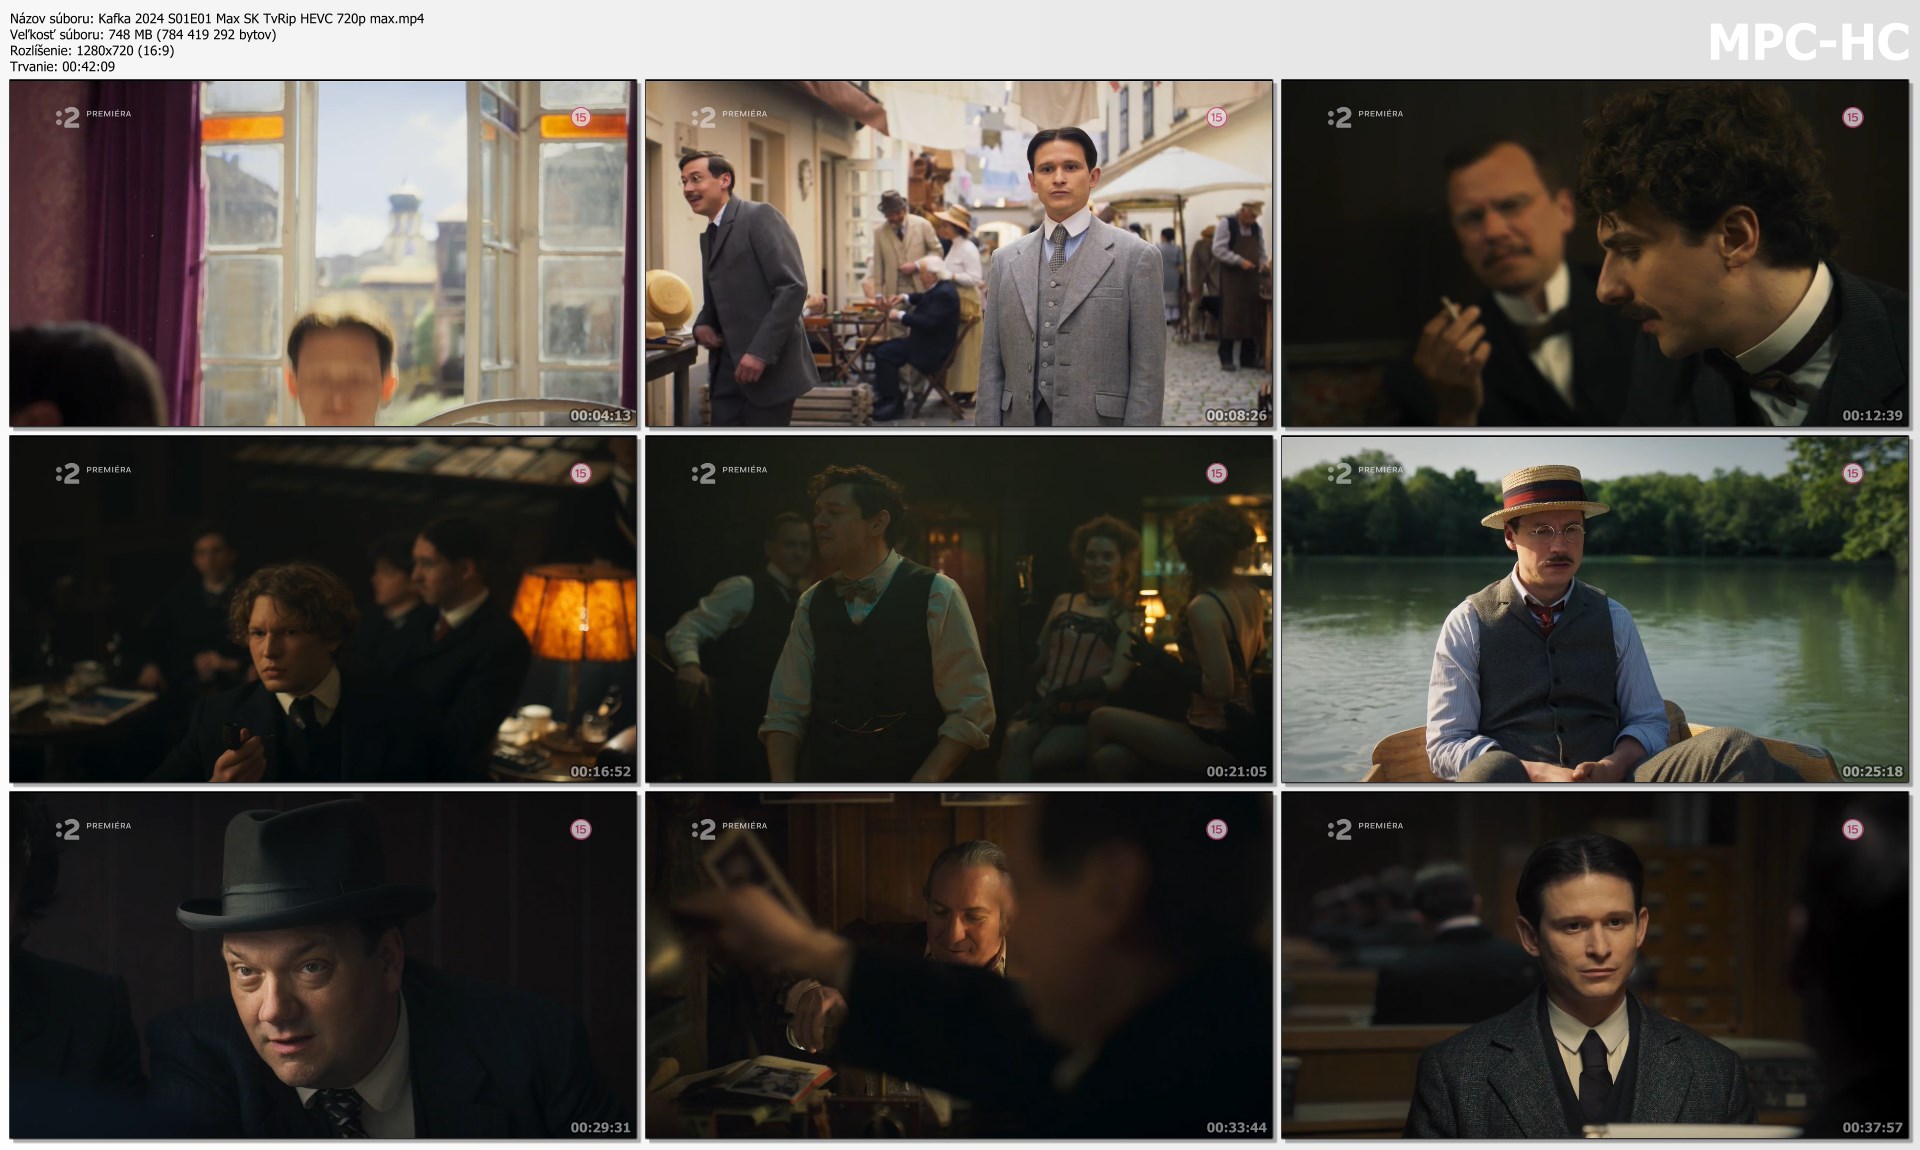The image size is (1920, 1150).
Task: Click the age rating 15 badge in 00:37:57 frame
Action: coord(1852,829)
